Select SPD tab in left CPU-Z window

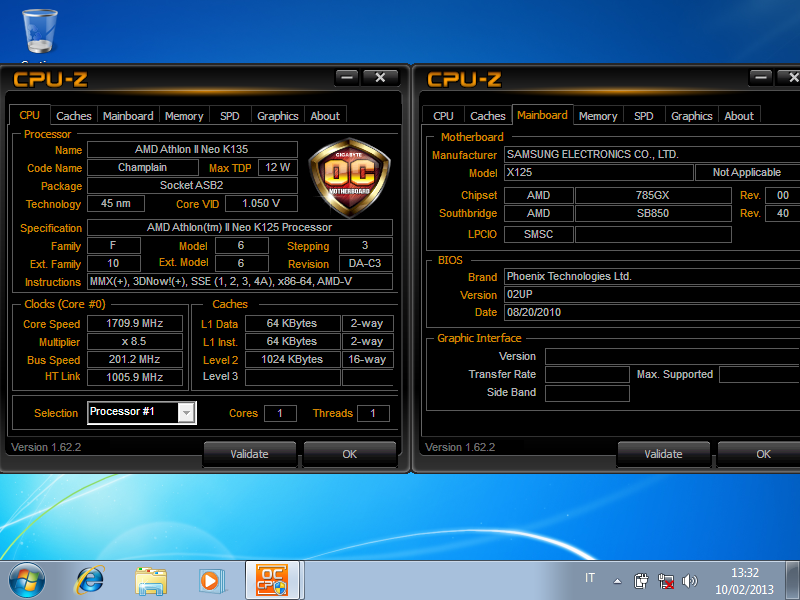230,116
